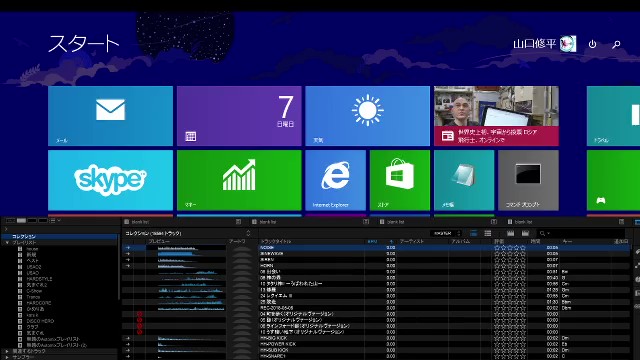Open the C-Show playlist
Screen dimensions: 640x360
[34, 291]
